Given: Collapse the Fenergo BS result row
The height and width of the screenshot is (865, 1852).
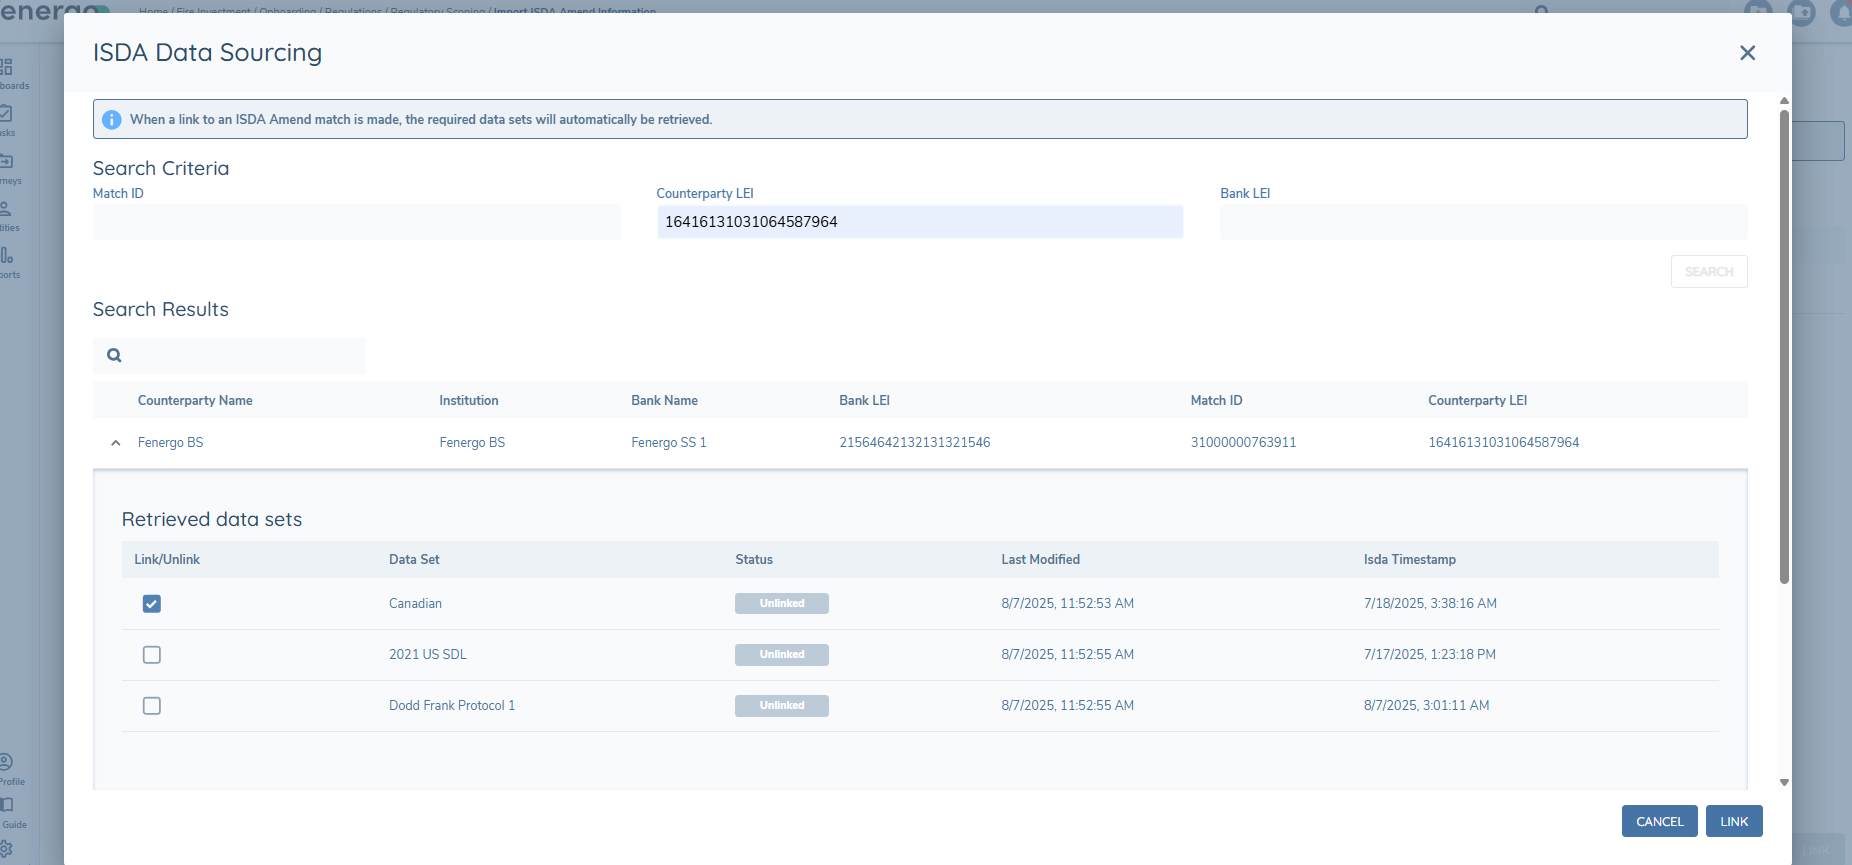Looking at the screenshot, I should pos(116,443).
